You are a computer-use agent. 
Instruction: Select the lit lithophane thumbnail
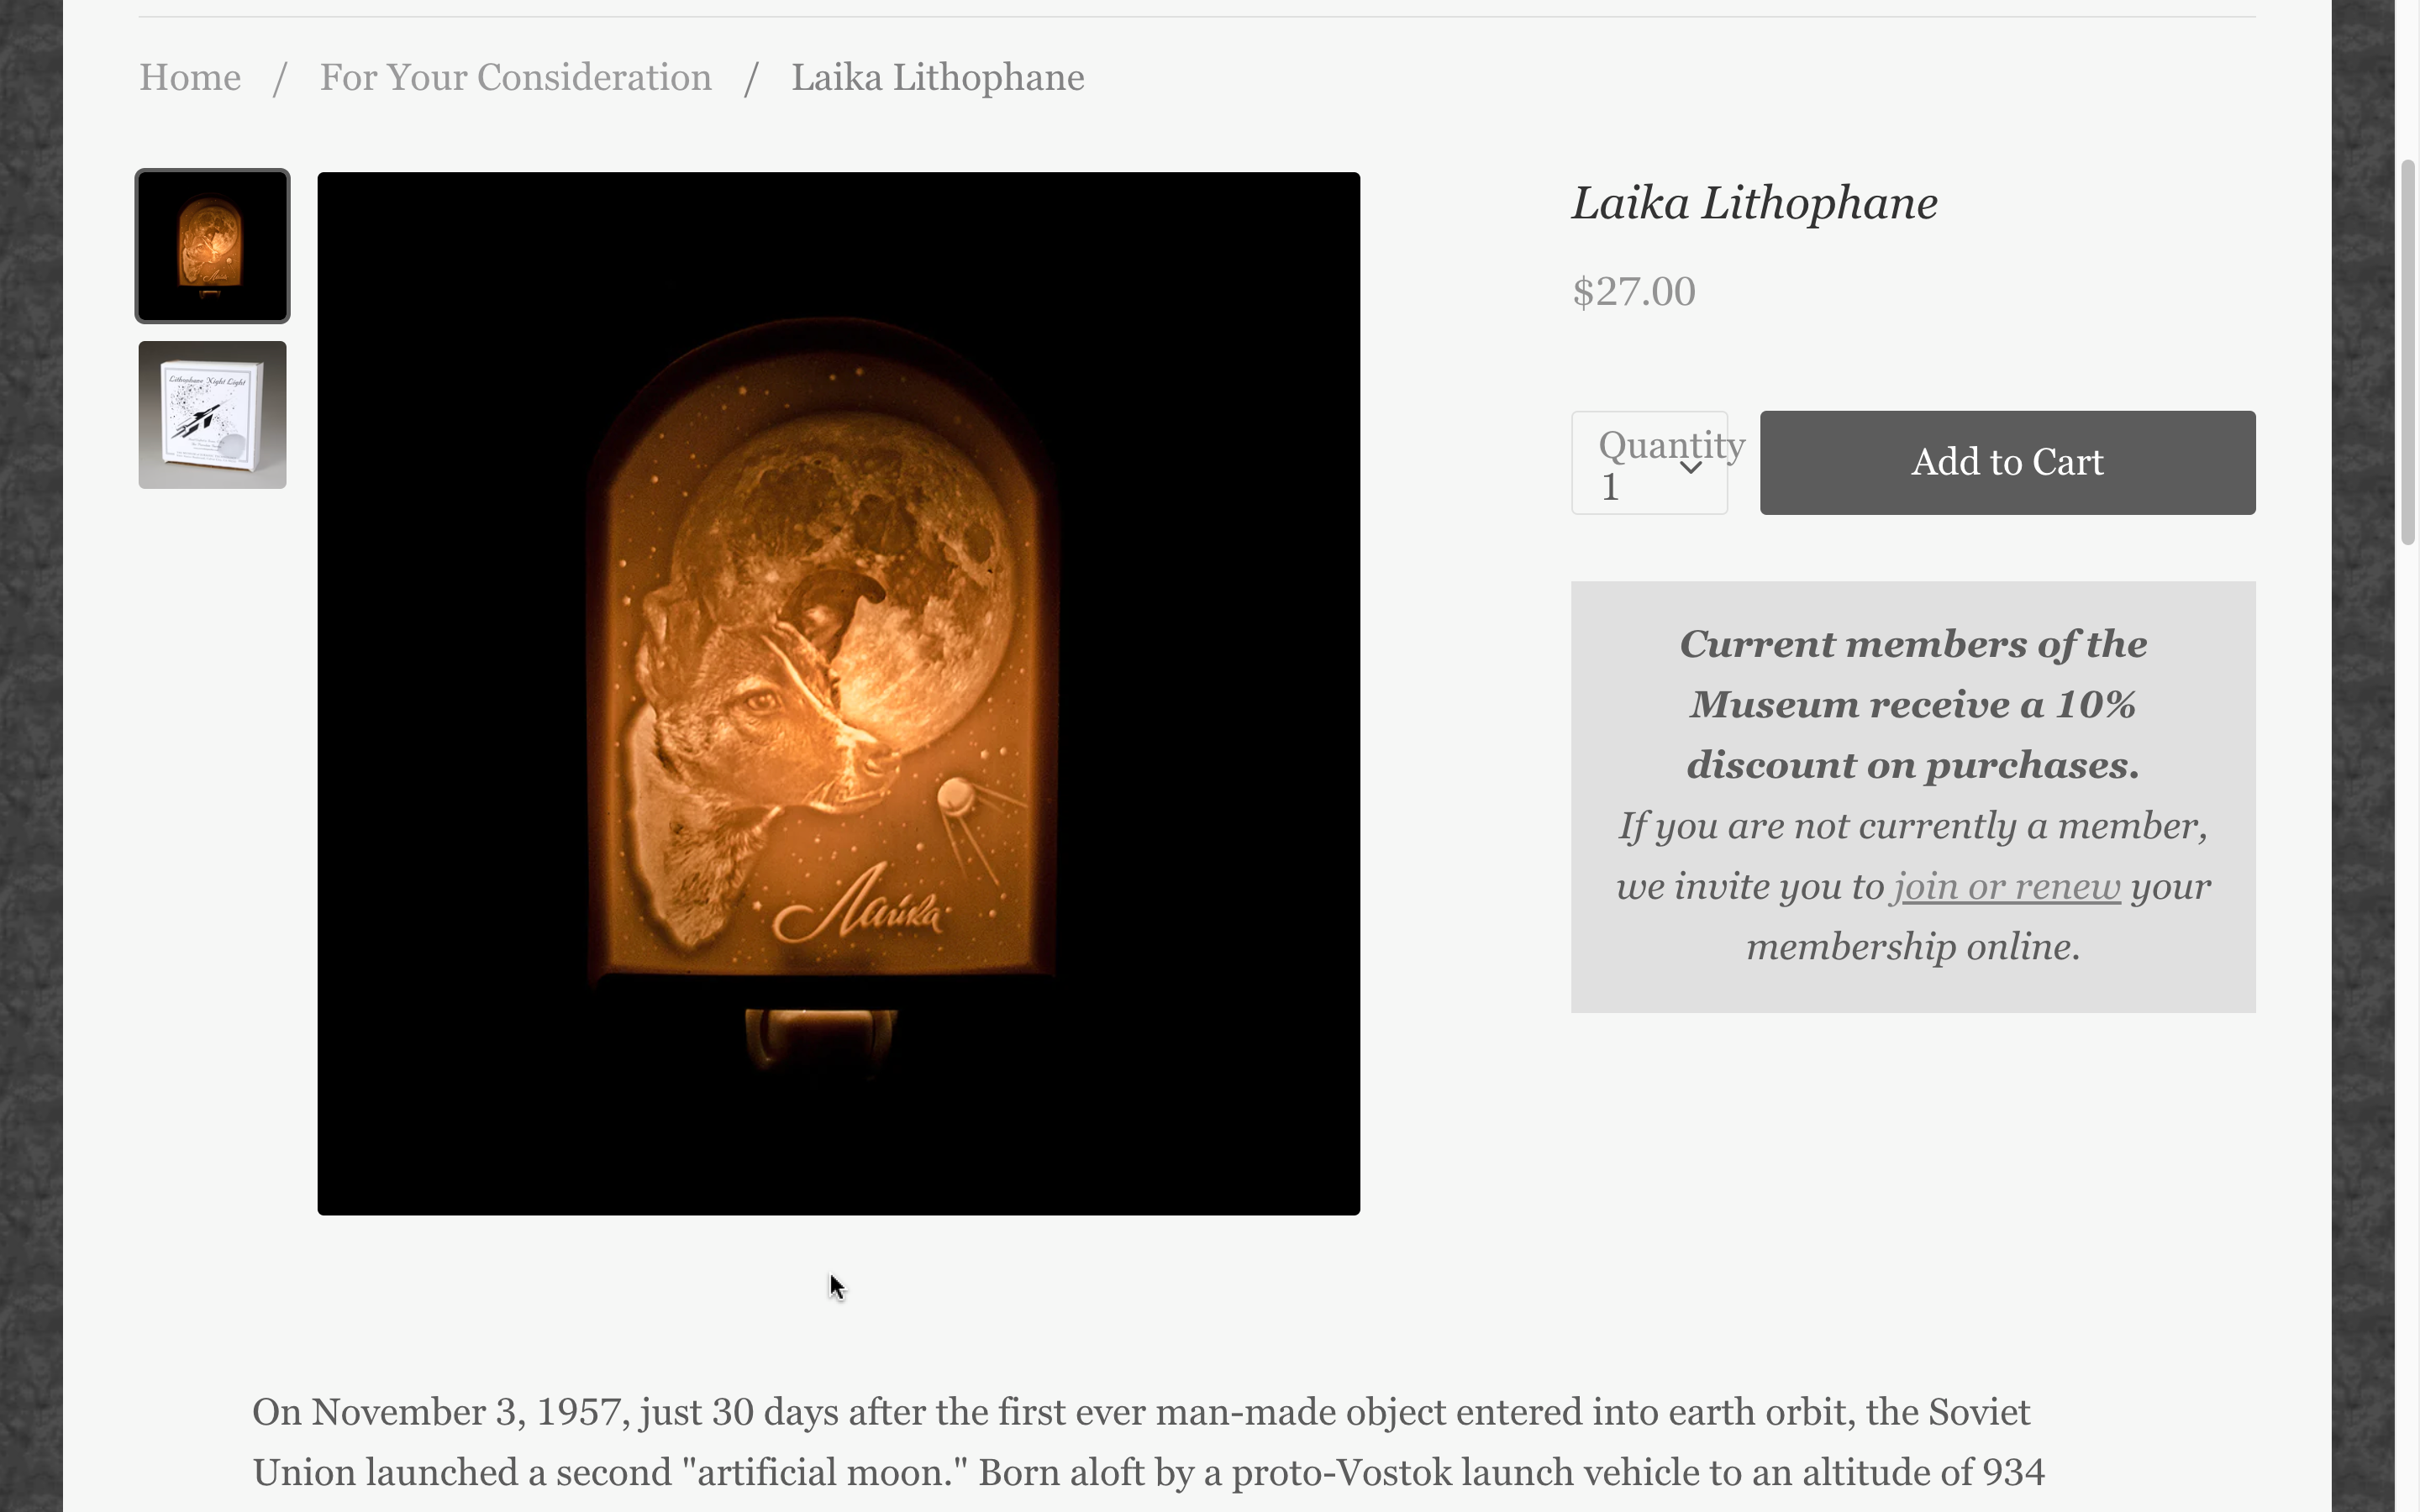coord(212,246)
